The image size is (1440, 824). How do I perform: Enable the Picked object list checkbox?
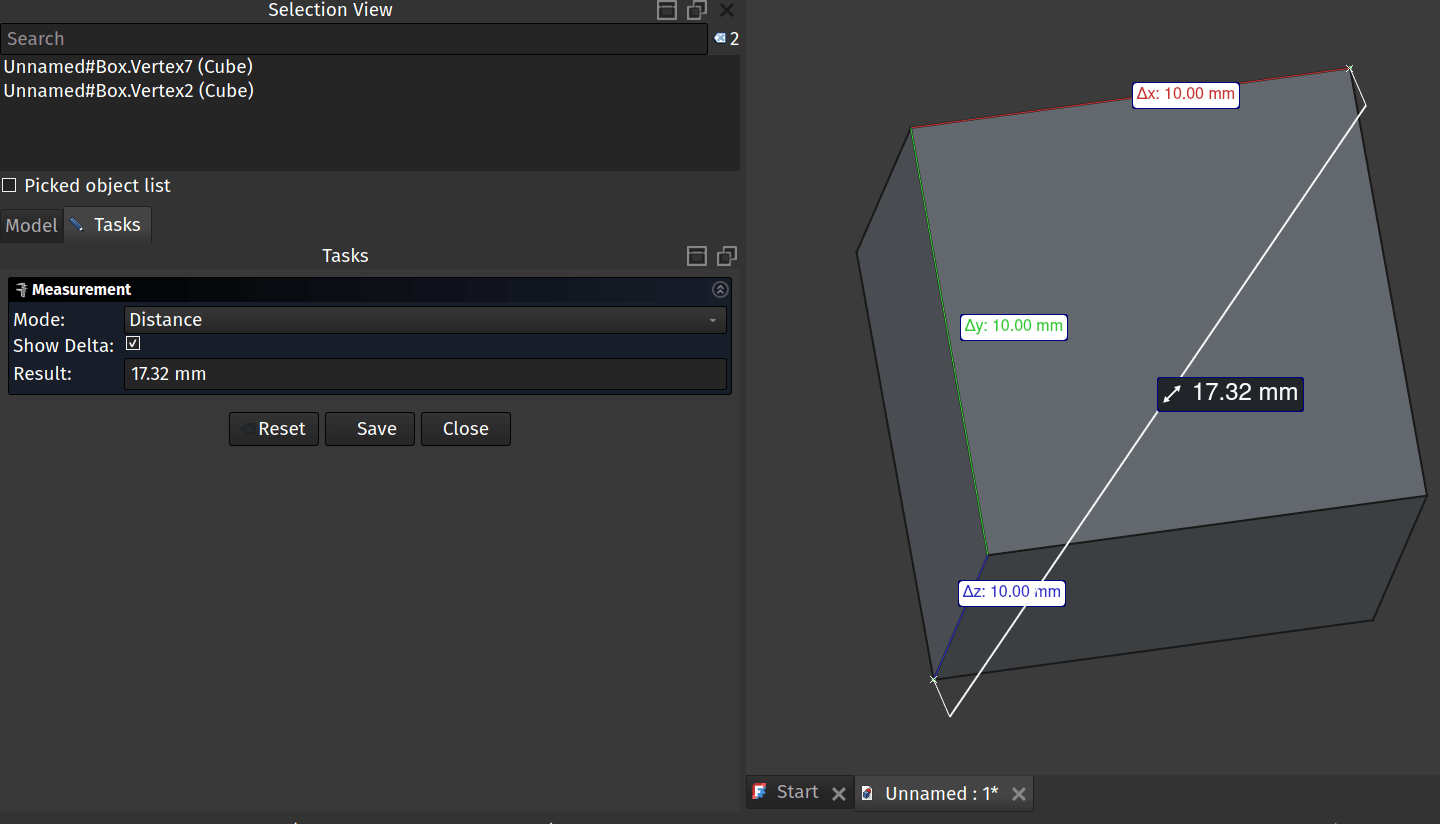click(x=9, y=185)
